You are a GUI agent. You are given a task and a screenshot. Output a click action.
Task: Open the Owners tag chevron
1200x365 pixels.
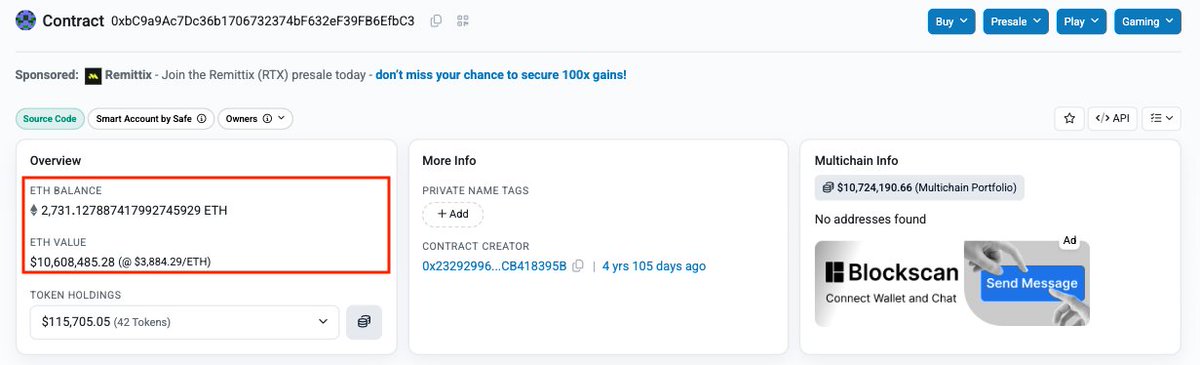pyautogui.click(x=281, y=119)
